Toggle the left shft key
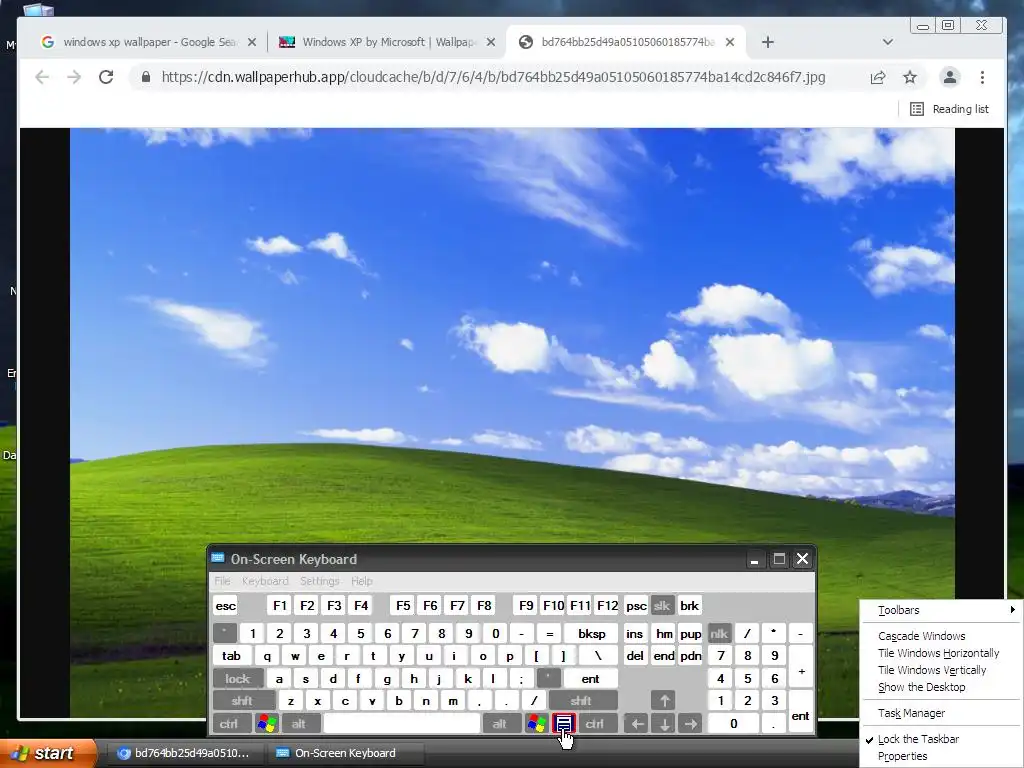The image size is (1024, 768). 242,701
